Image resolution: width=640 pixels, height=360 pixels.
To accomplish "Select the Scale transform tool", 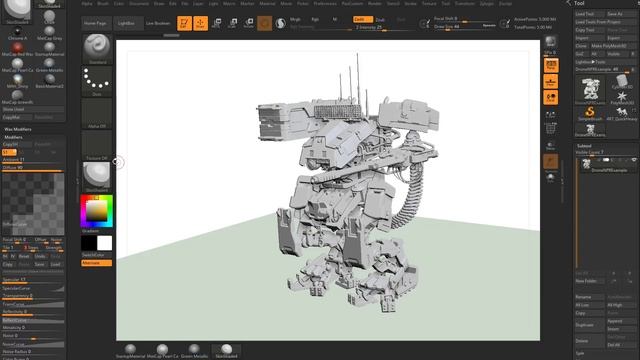I will coord(233,23).
